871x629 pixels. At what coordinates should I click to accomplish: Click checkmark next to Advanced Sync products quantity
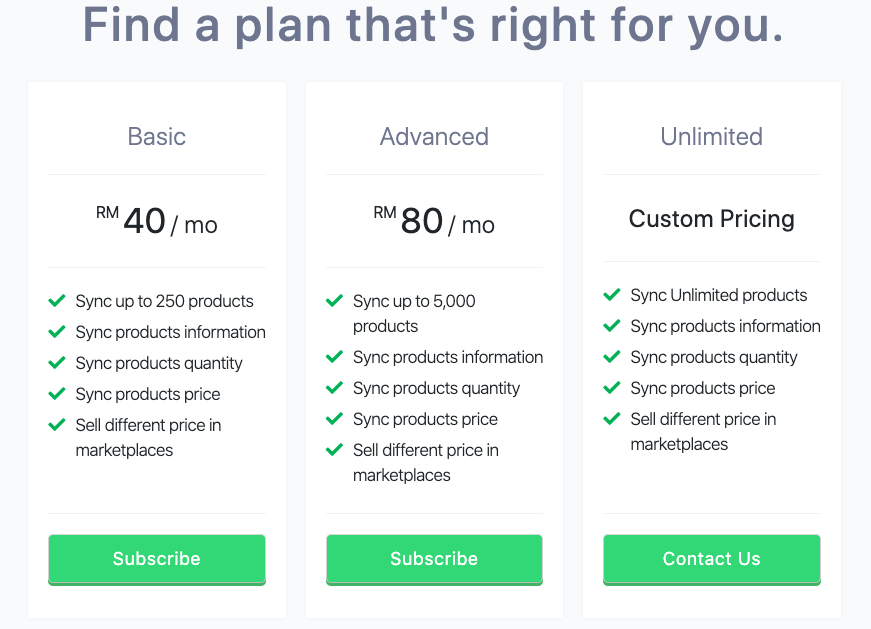point(334,387)
